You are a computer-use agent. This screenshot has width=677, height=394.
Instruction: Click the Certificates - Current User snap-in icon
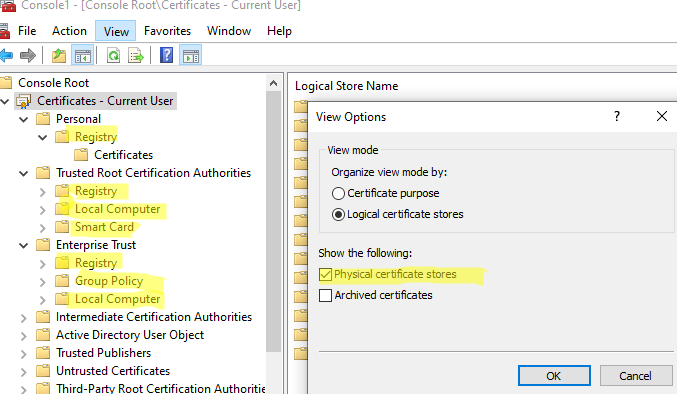(x=23, y=101)
